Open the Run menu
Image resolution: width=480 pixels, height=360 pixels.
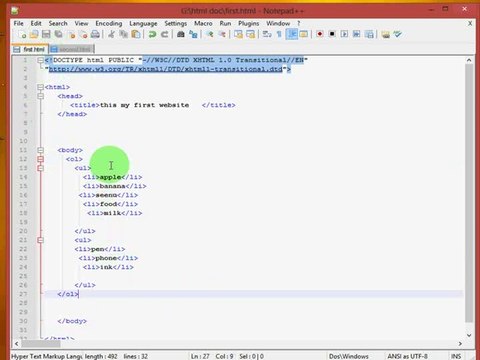[x=225, y=23]
